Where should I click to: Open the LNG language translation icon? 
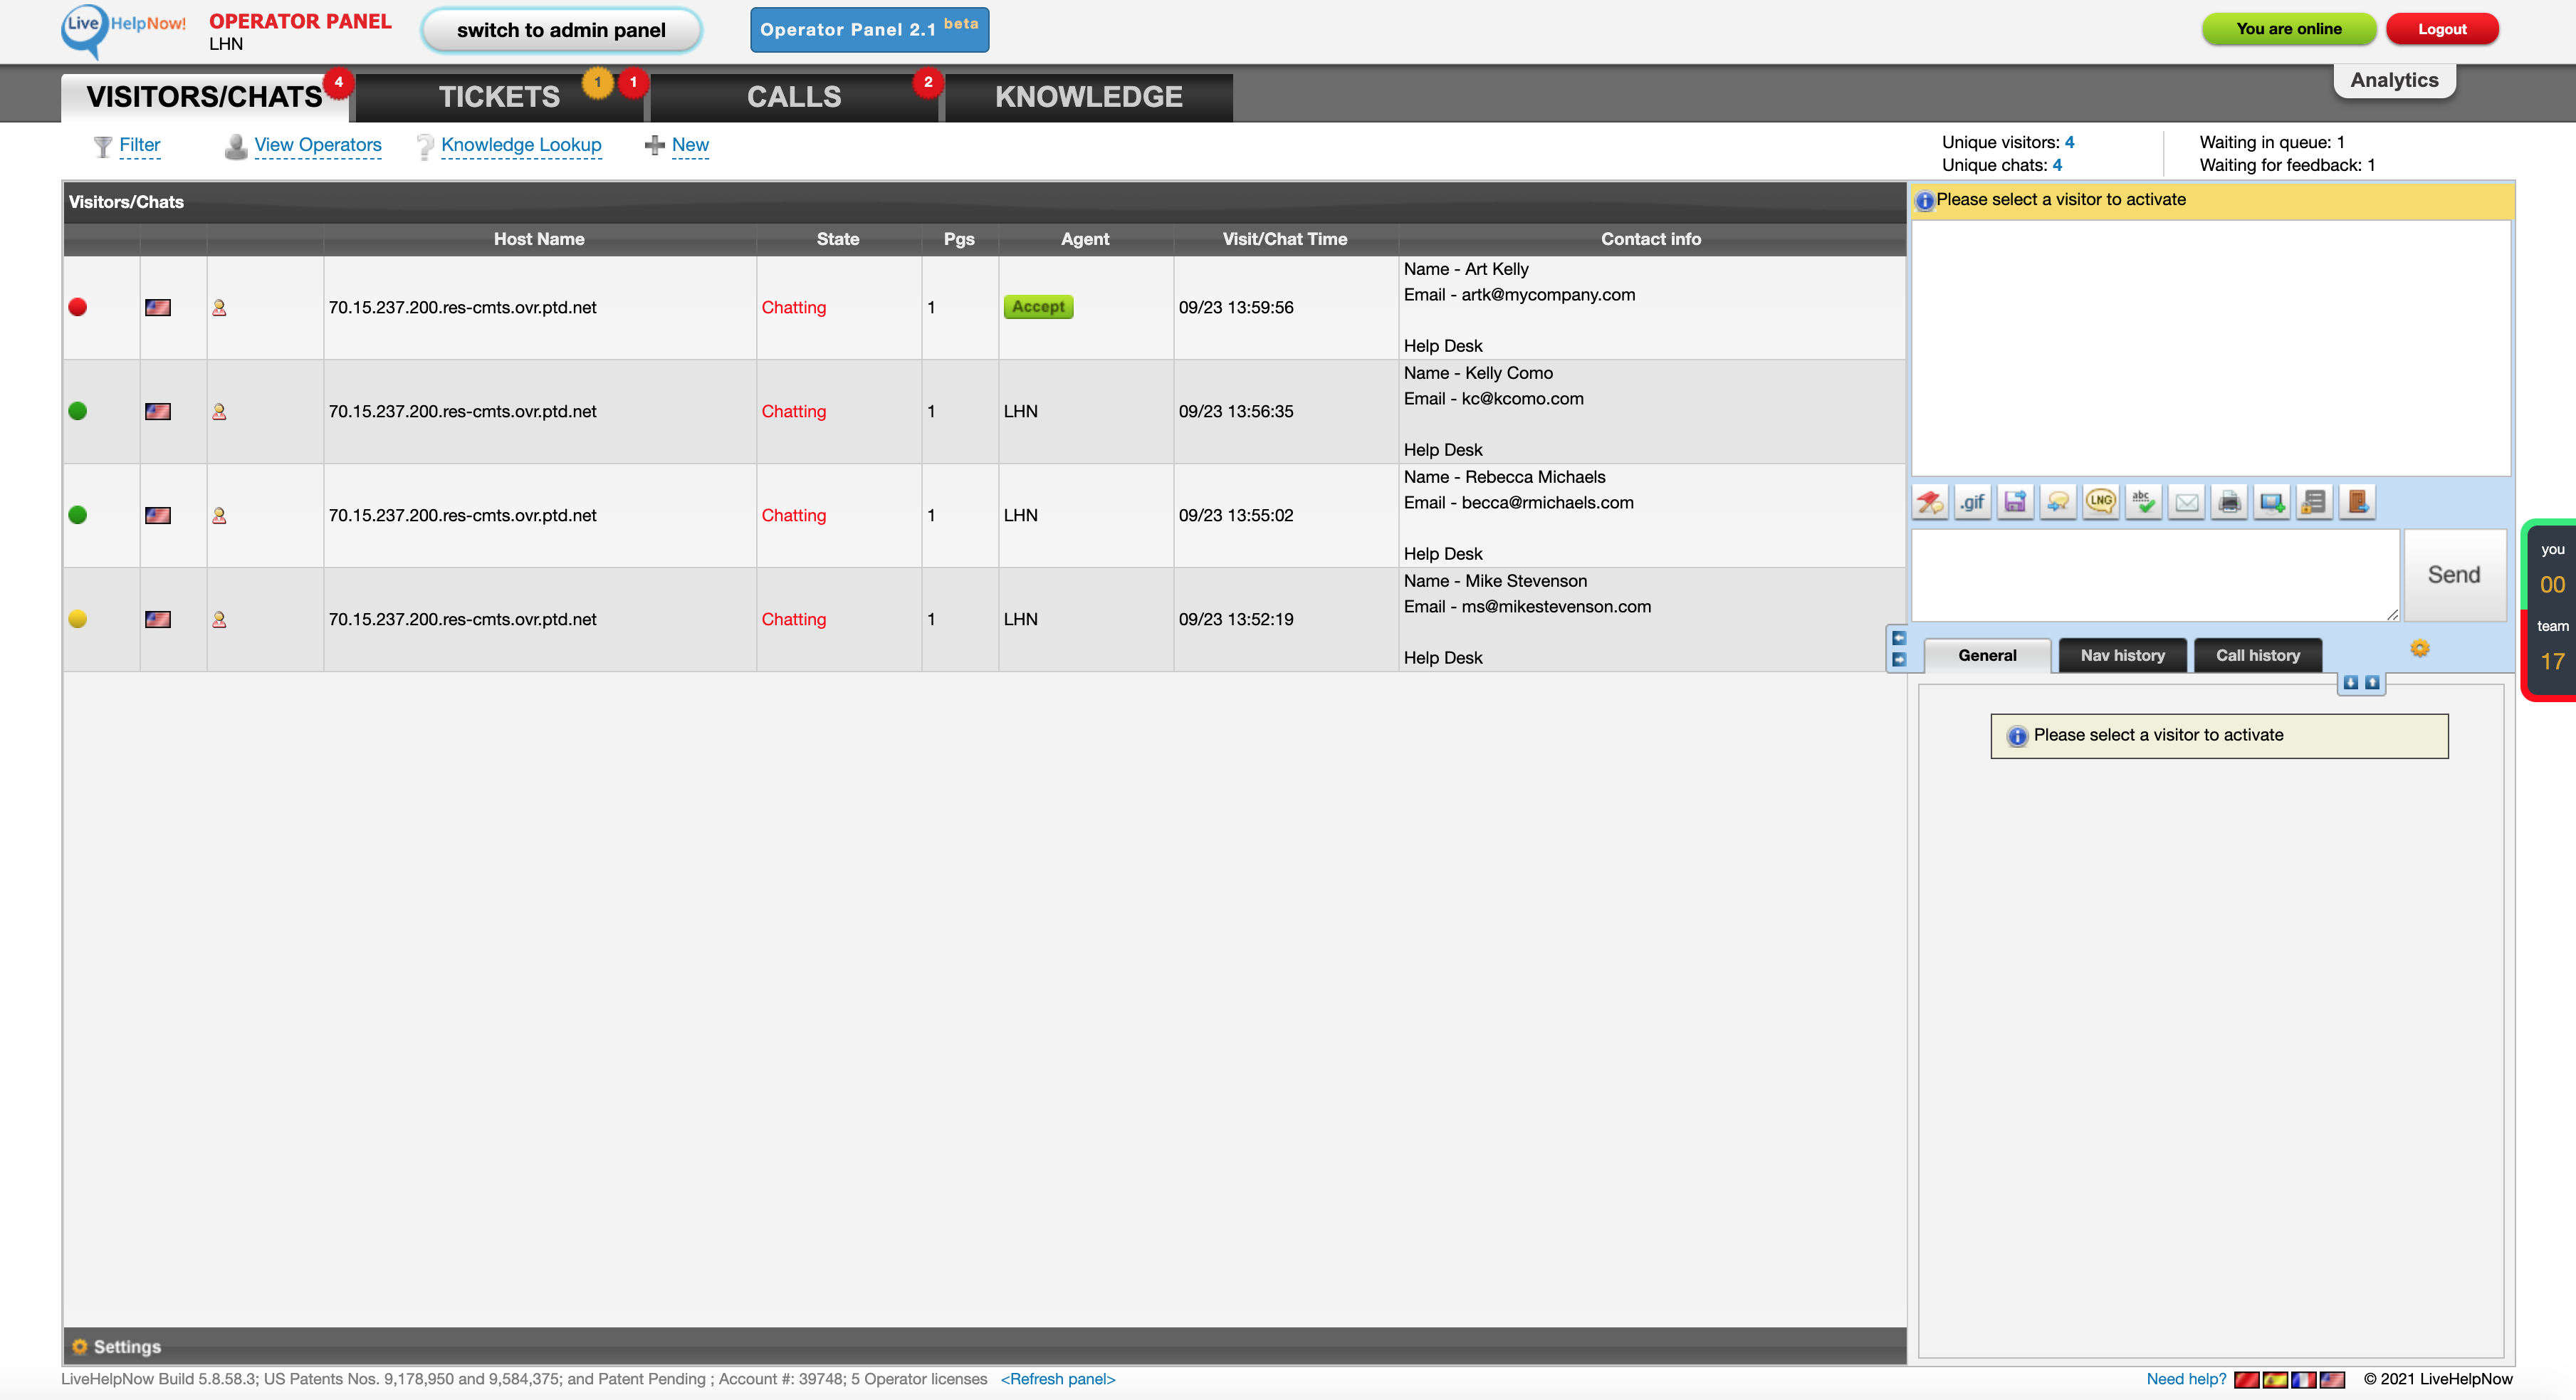pos(2101,502)
